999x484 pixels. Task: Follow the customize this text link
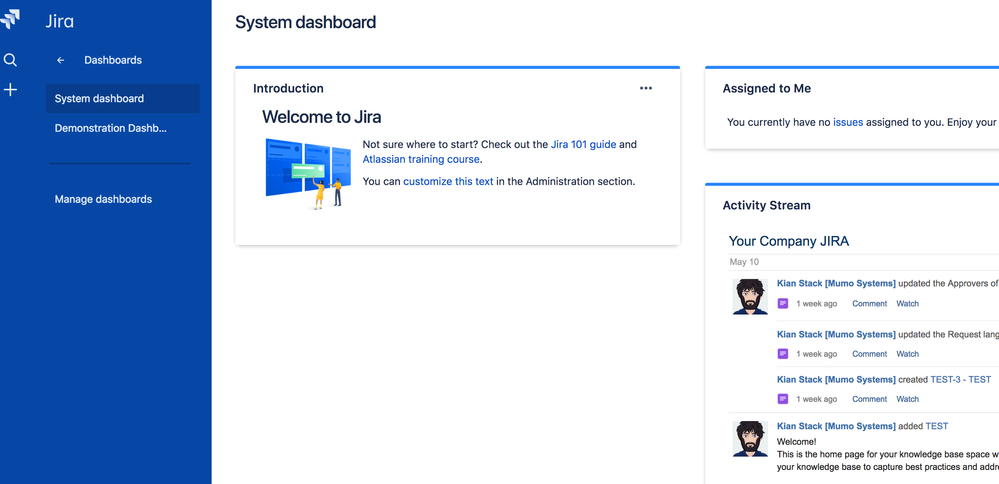448,182
